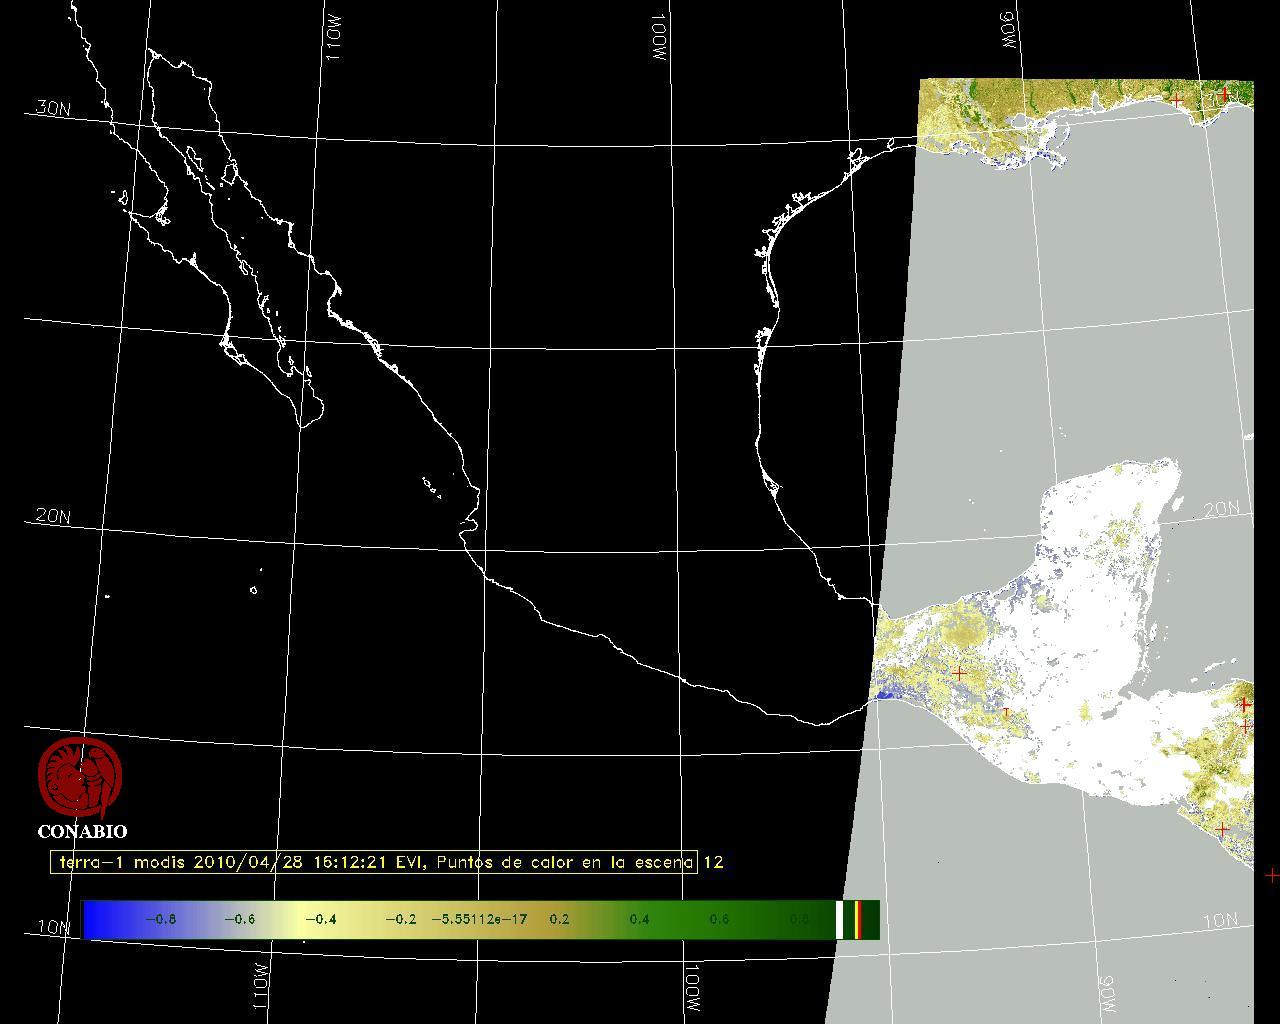Click the small island outline near 110W
This screenshot has width=1280, height=1024.
pos(253,590)
